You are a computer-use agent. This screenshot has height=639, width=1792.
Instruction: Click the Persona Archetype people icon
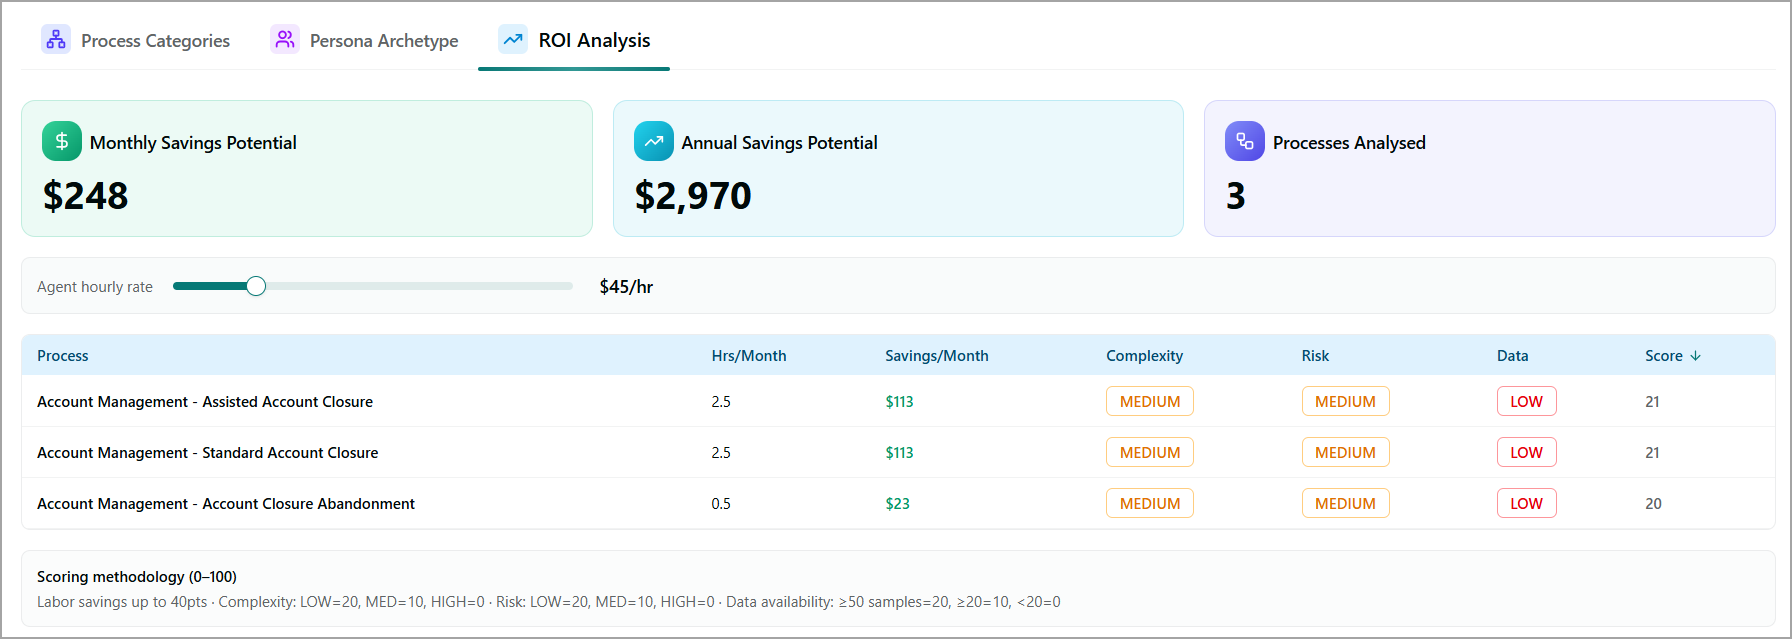click(x=285, y=40)
